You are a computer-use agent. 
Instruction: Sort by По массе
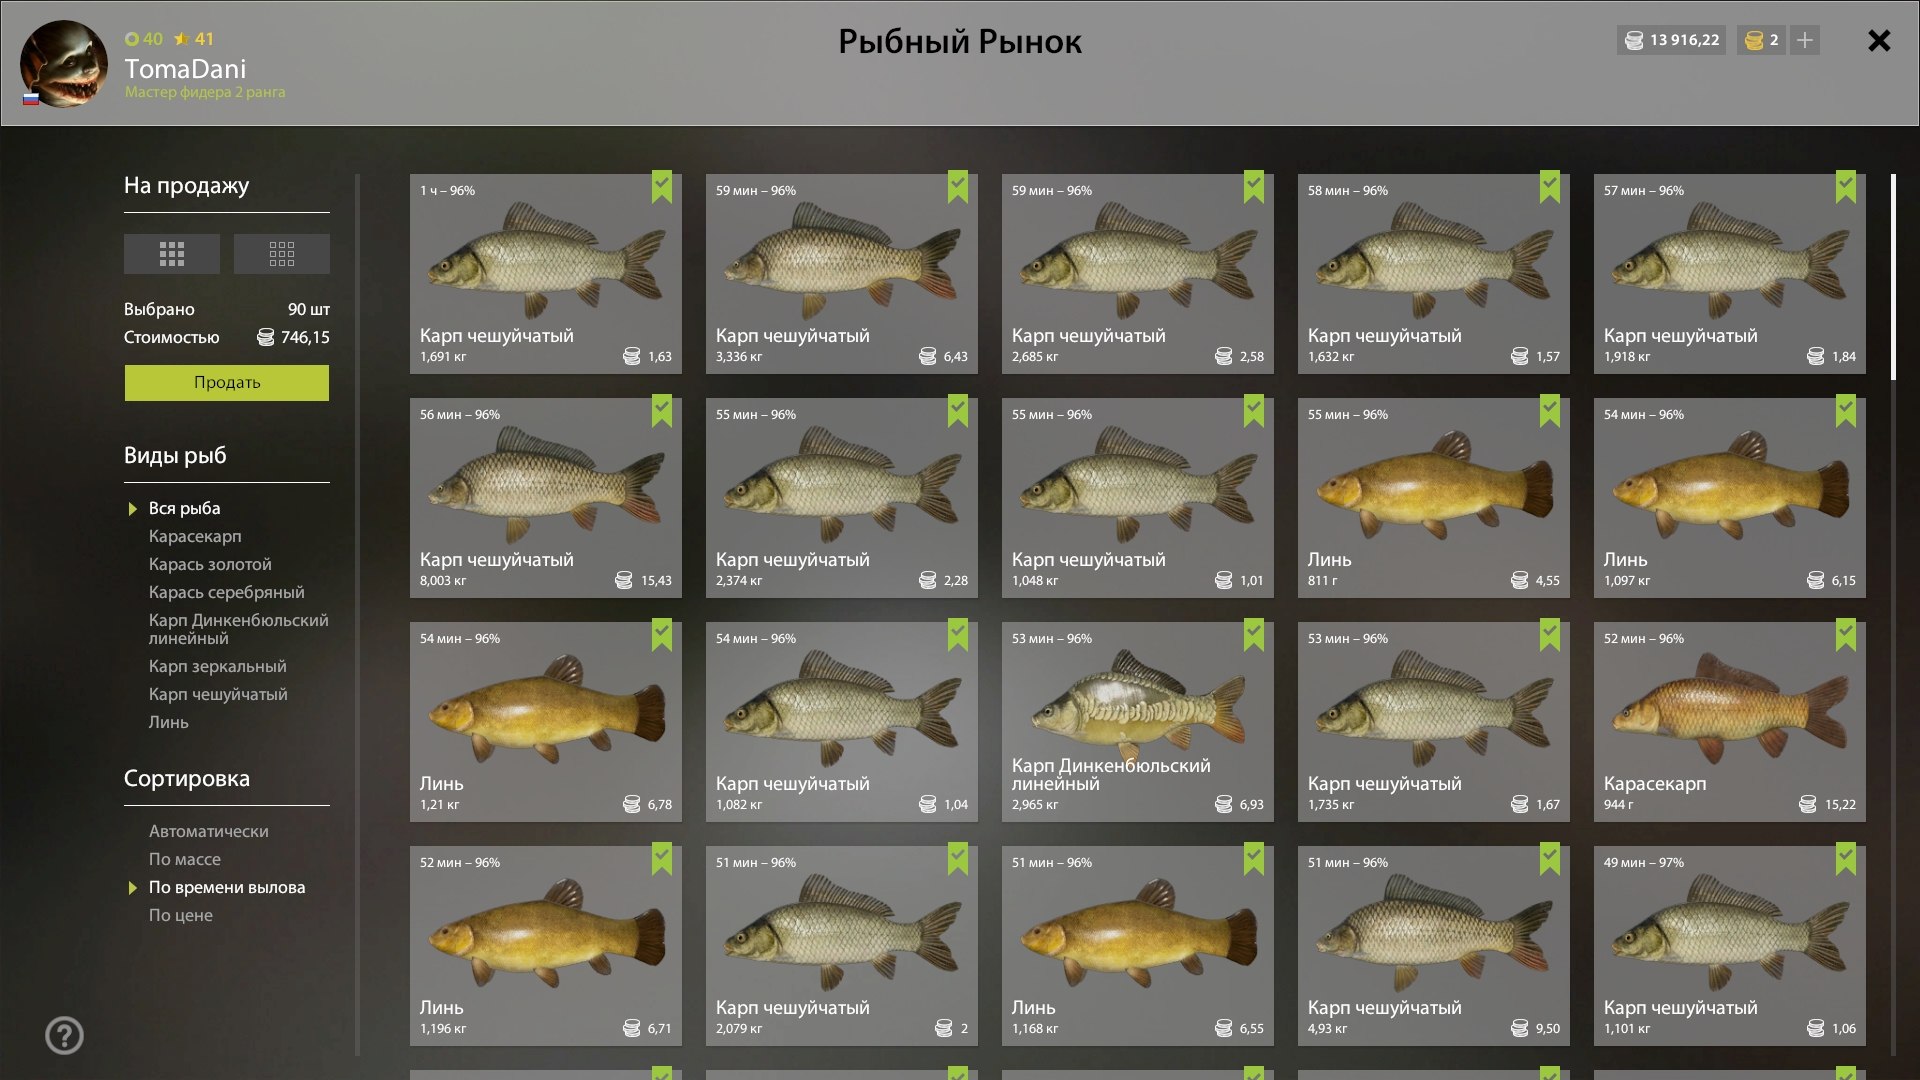[184, 859]
